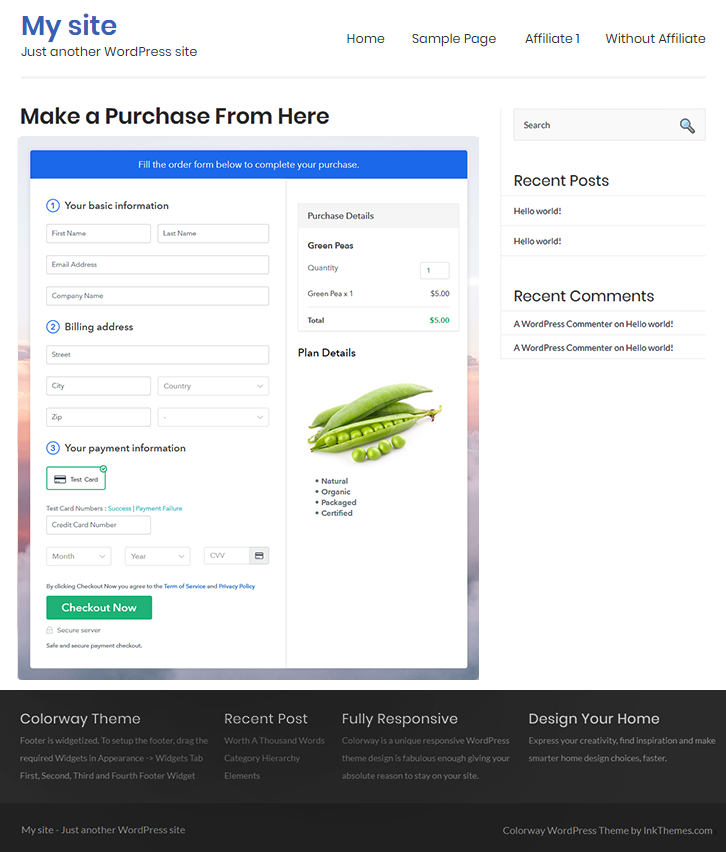Click the step 2 billing address number icon
Image resolution: width=726 pixels, height=852 pixels.
click(53, 327)
